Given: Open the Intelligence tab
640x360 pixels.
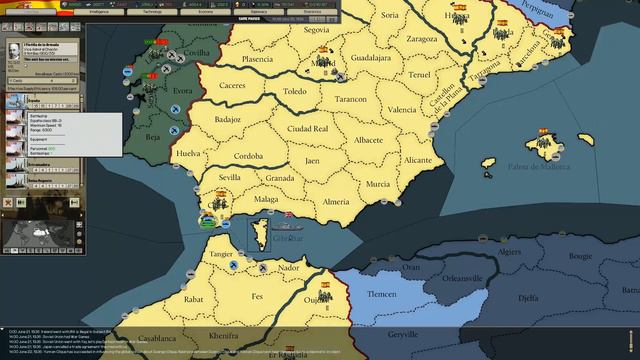Looking at the screenshot, I should [x=99, y=12].
